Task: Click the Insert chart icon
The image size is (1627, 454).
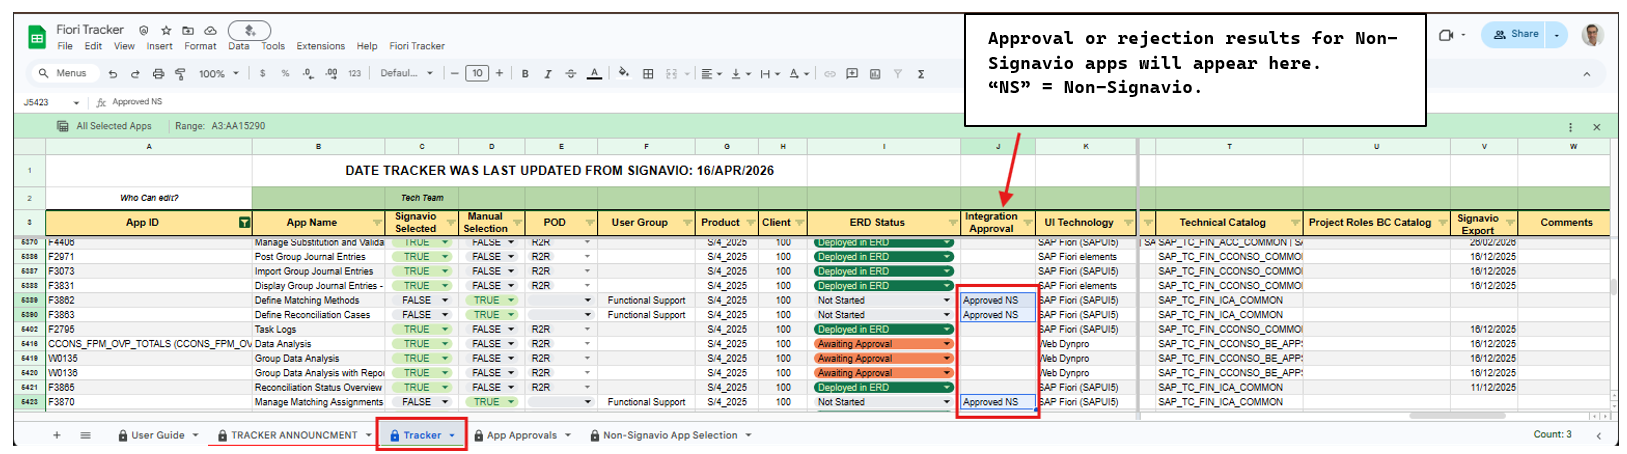Action: point(875,74)
